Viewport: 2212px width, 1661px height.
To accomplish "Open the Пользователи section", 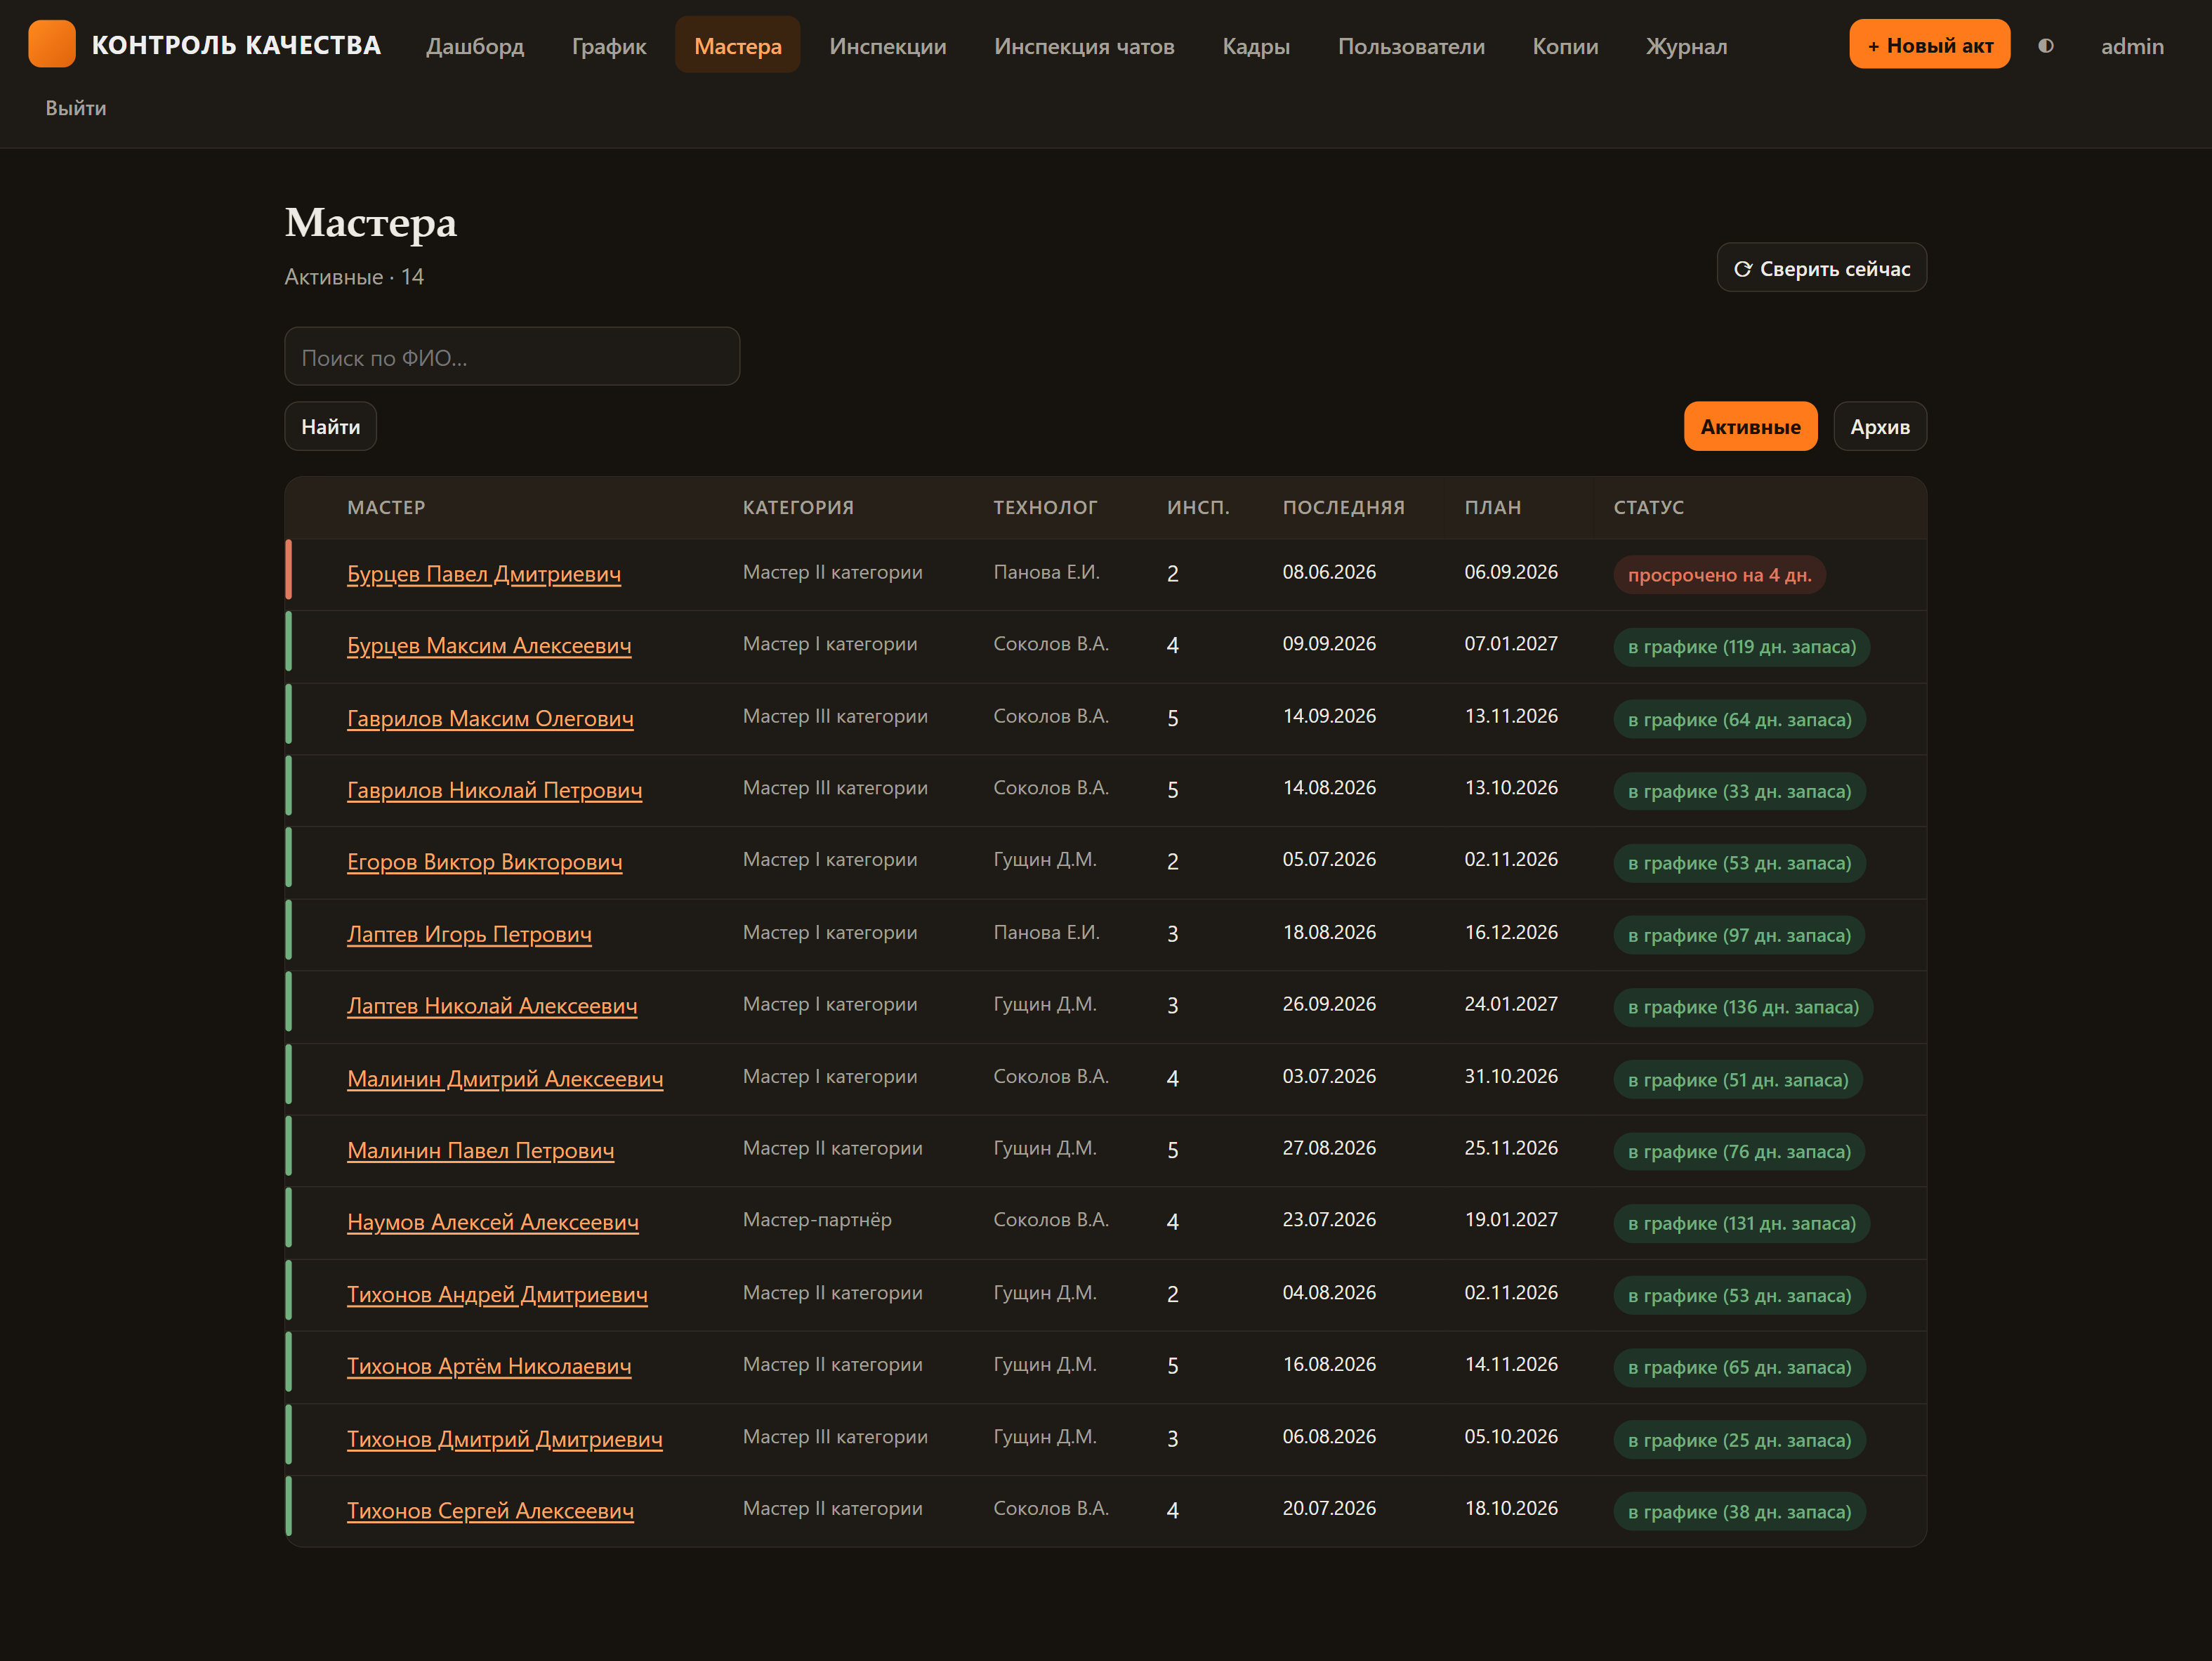I will coord(1411,46).
